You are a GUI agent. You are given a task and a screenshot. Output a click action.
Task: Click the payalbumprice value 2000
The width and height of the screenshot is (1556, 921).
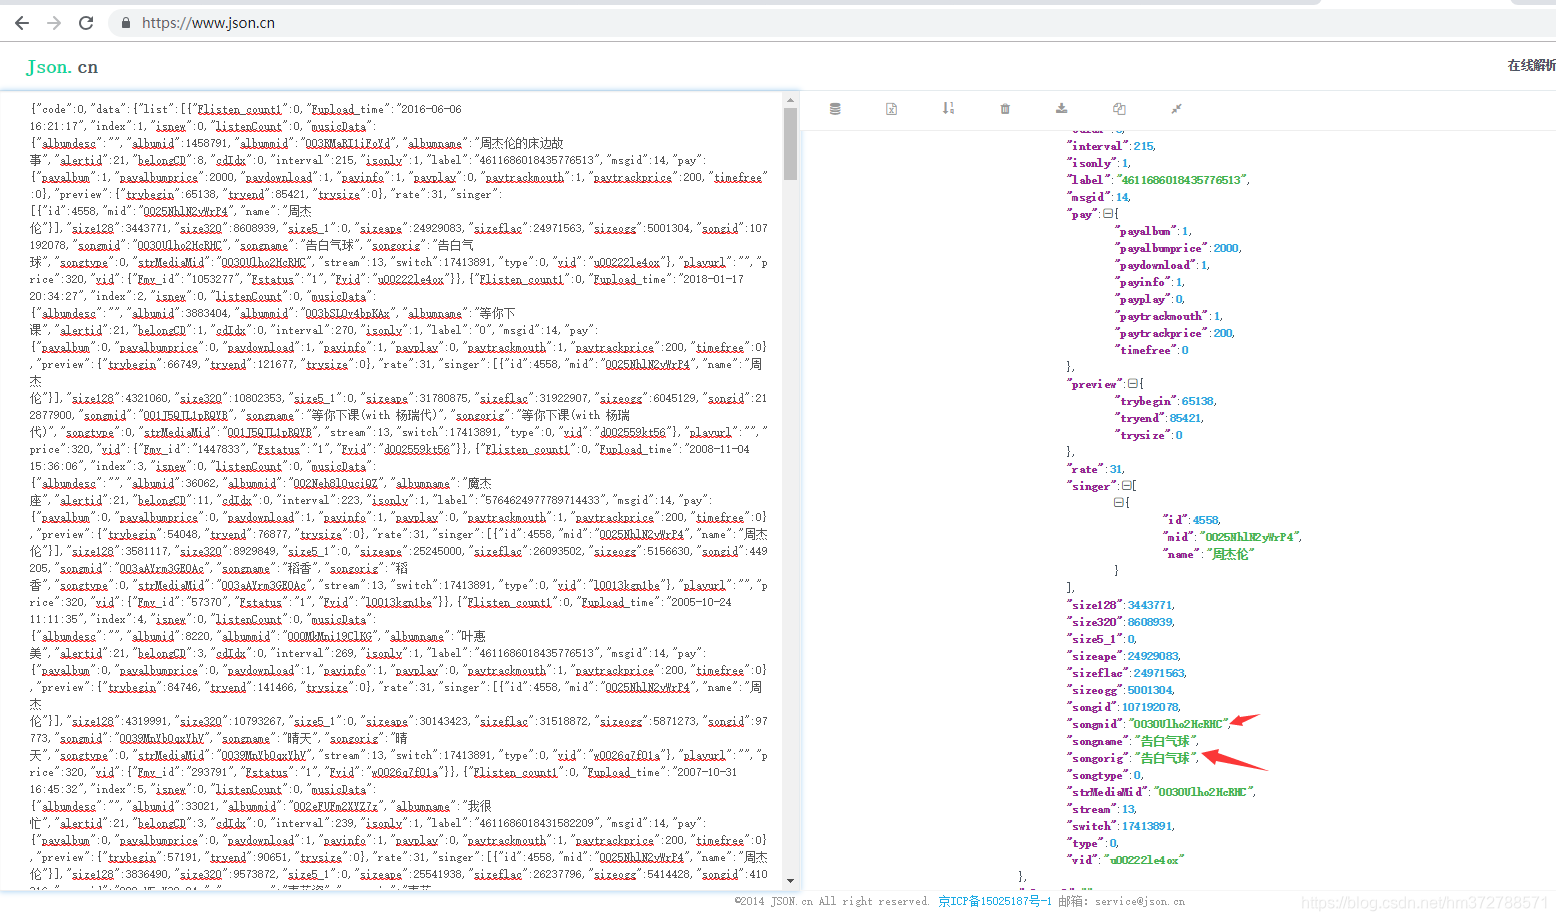(x=1226, y=248)
